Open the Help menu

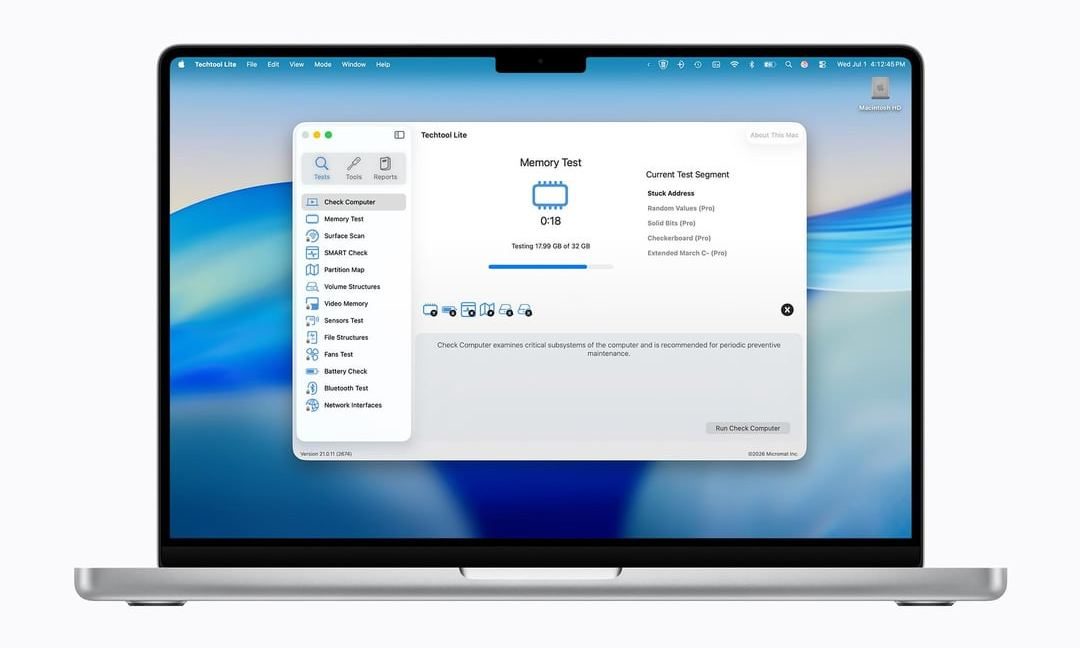point(383,64)
